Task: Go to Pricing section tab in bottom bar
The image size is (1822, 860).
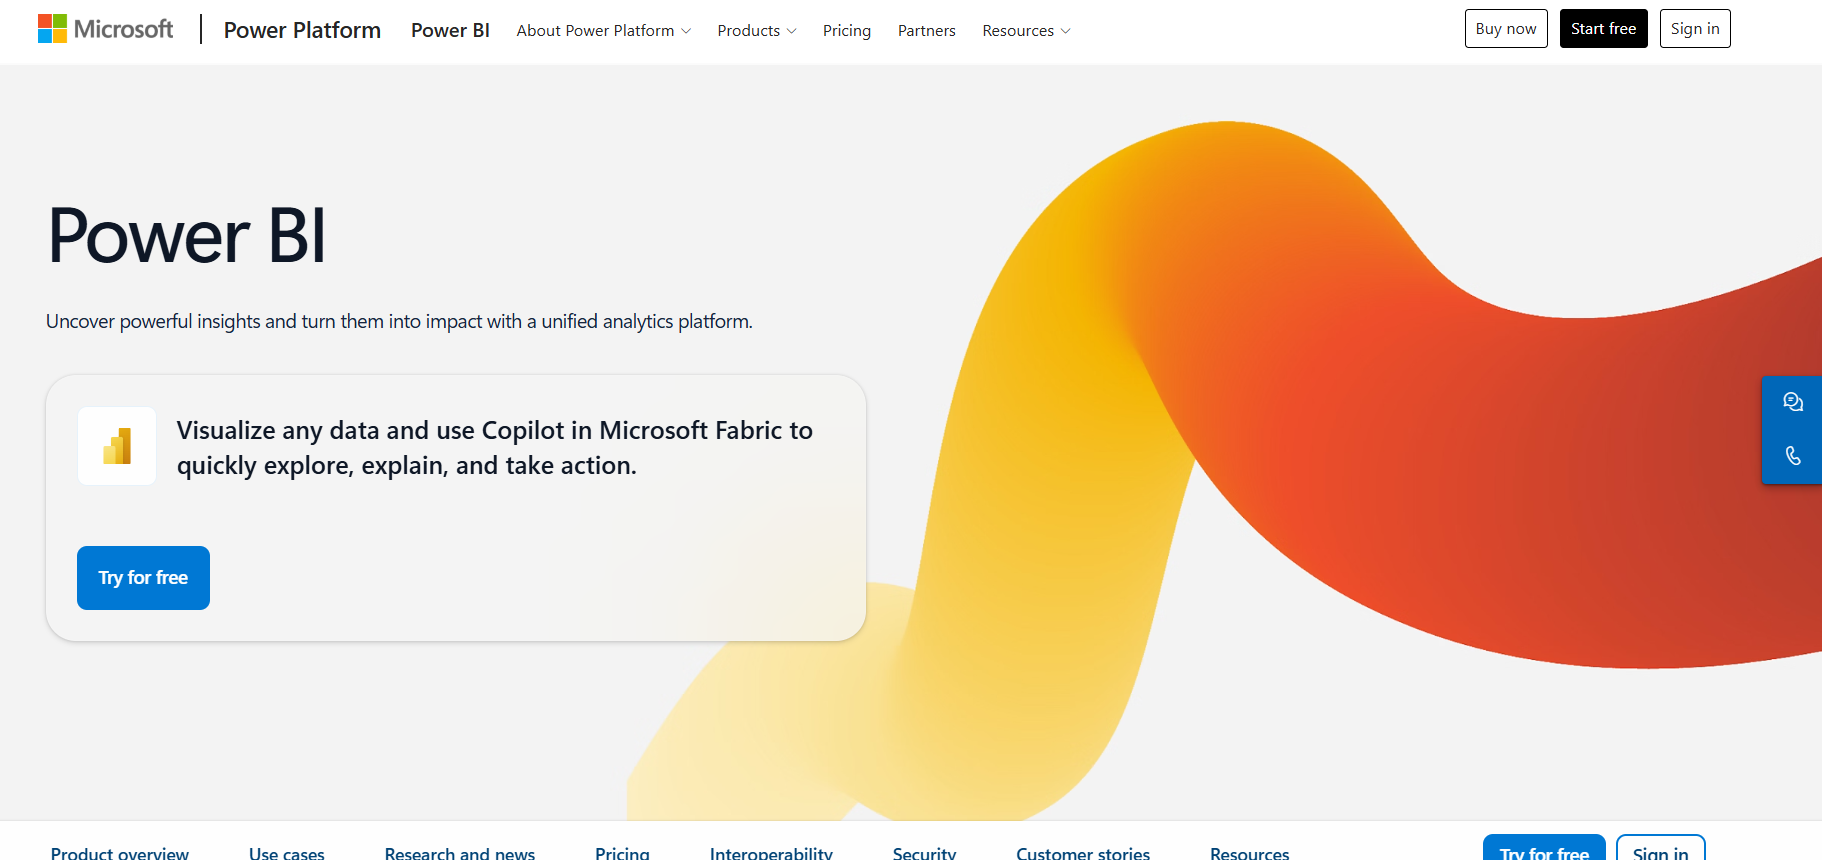Action: tap(622, 853)
